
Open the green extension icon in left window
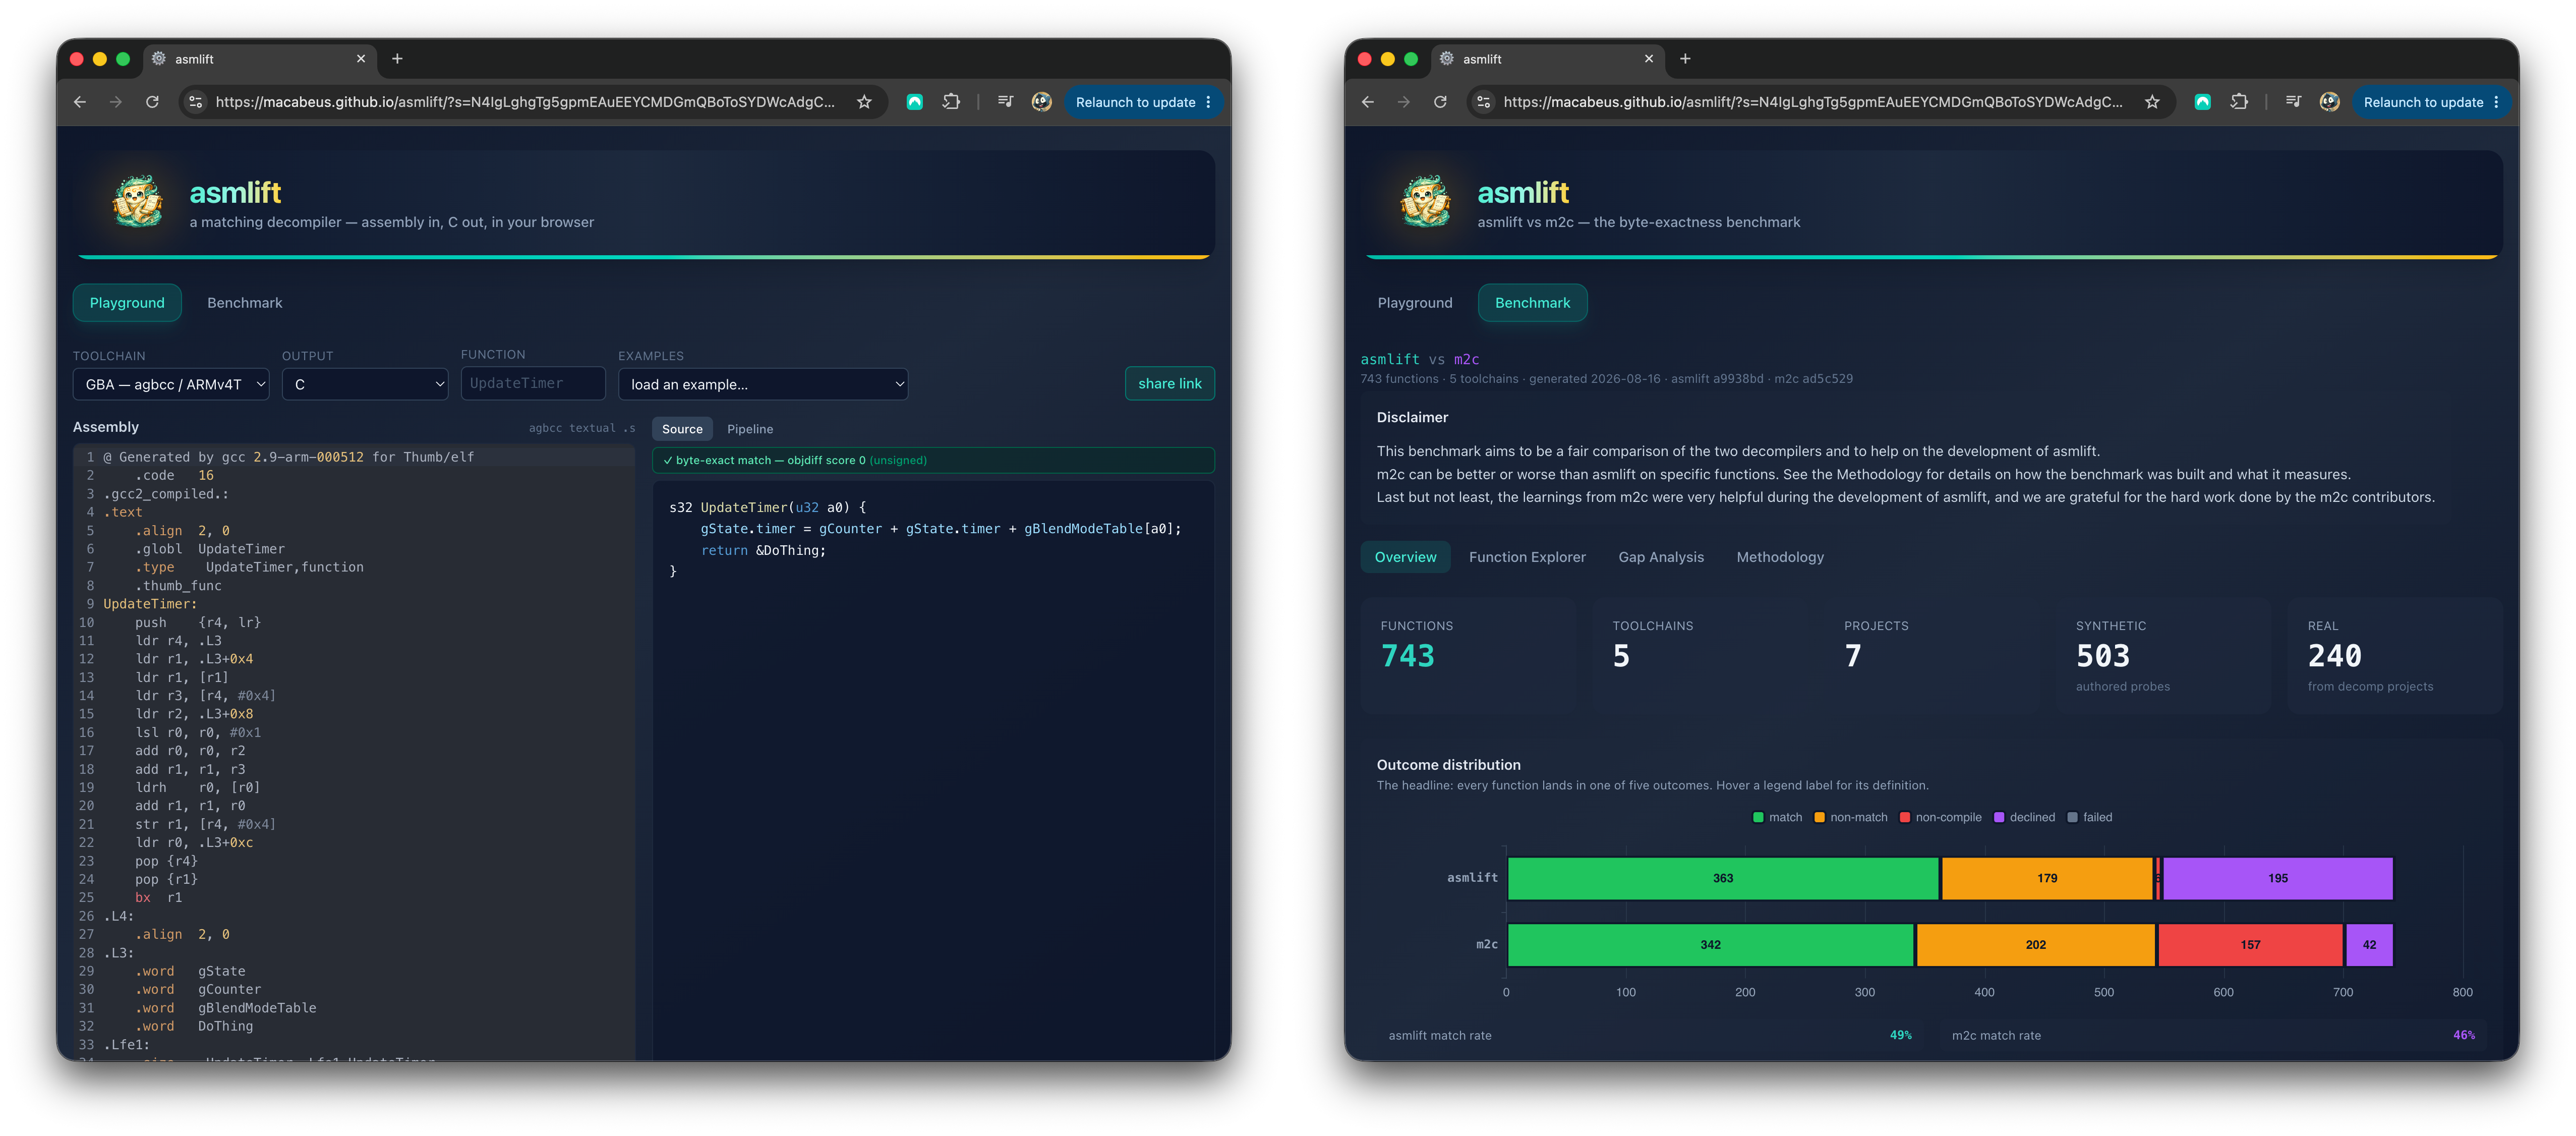tap(914, 102)
